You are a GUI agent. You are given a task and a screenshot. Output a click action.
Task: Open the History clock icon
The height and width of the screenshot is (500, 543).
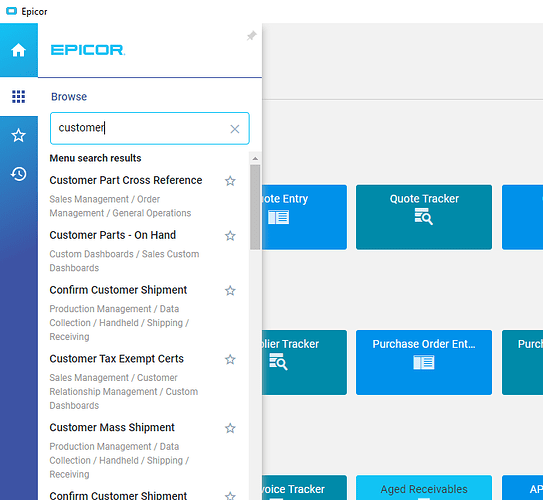18,174
